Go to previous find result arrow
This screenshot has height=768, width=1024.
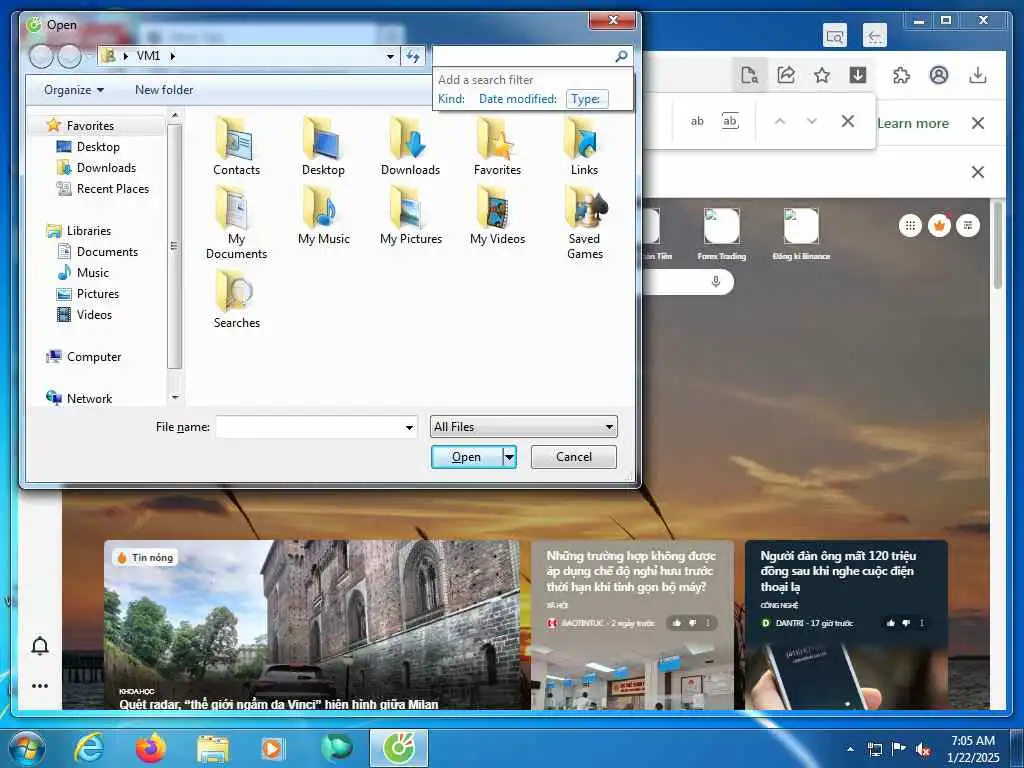[780, 121]
